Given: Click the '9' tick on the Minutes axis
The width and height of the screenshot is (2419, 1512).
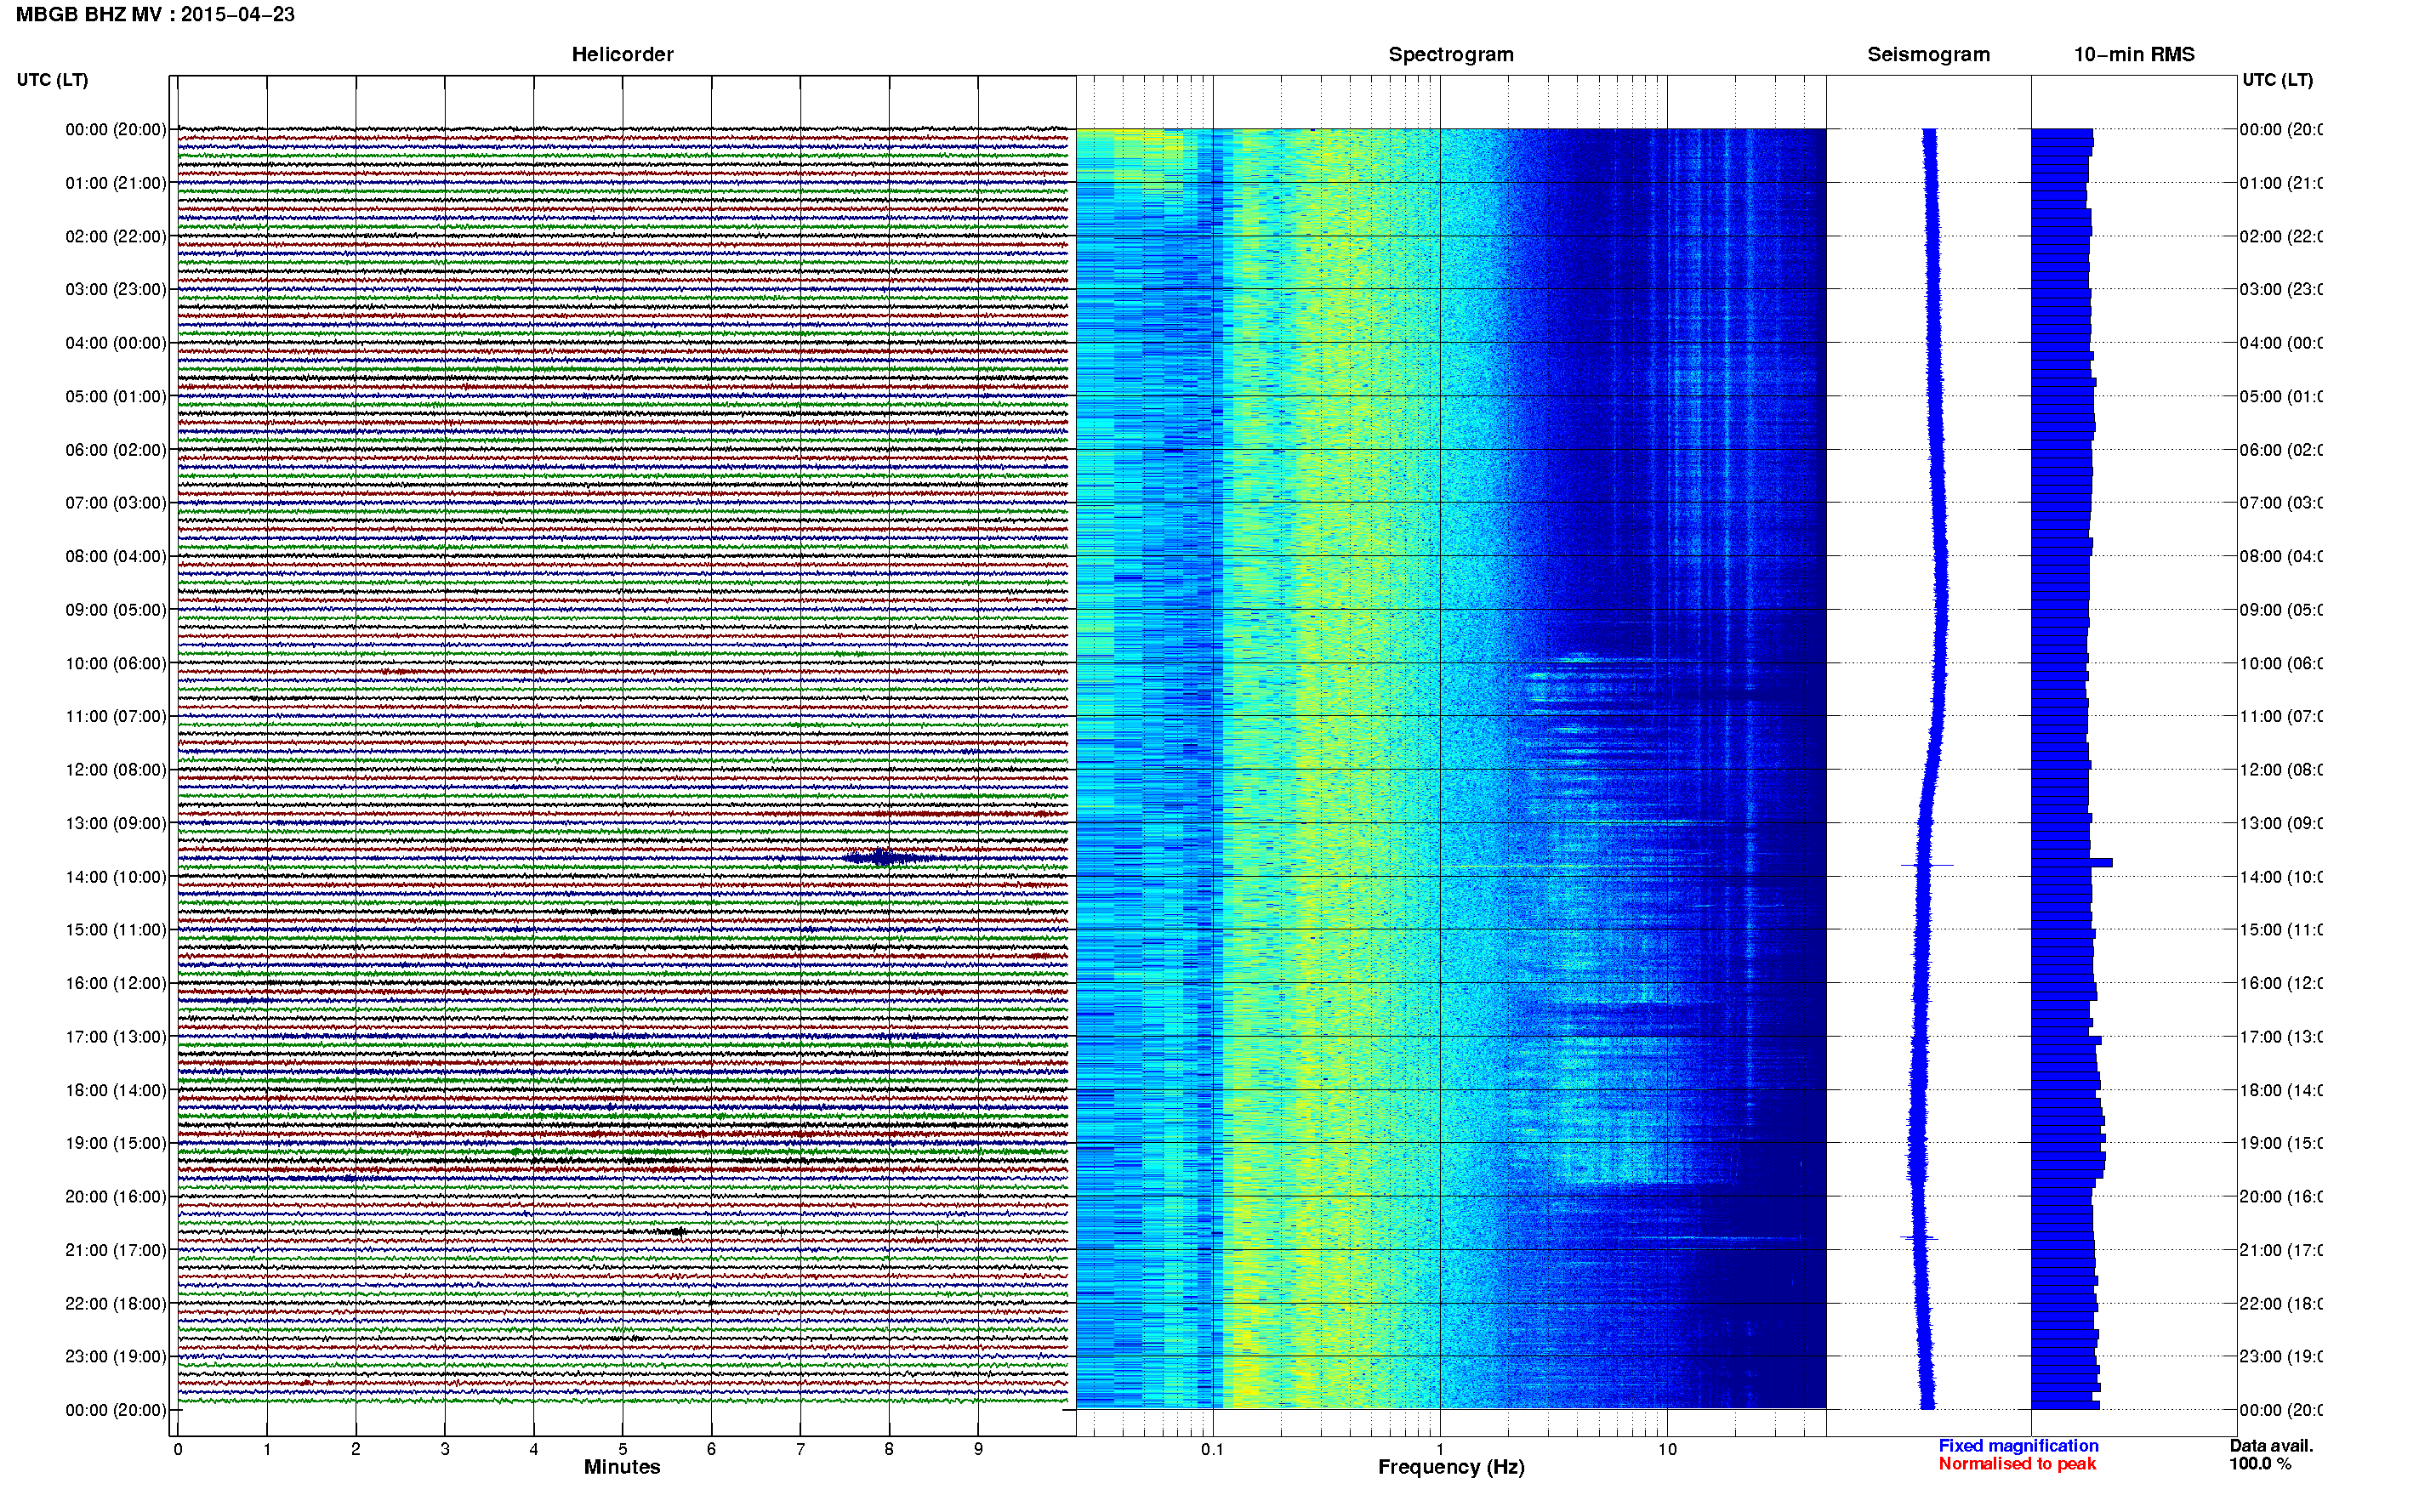Looking at the screenshot, I should click(978, 1449).
